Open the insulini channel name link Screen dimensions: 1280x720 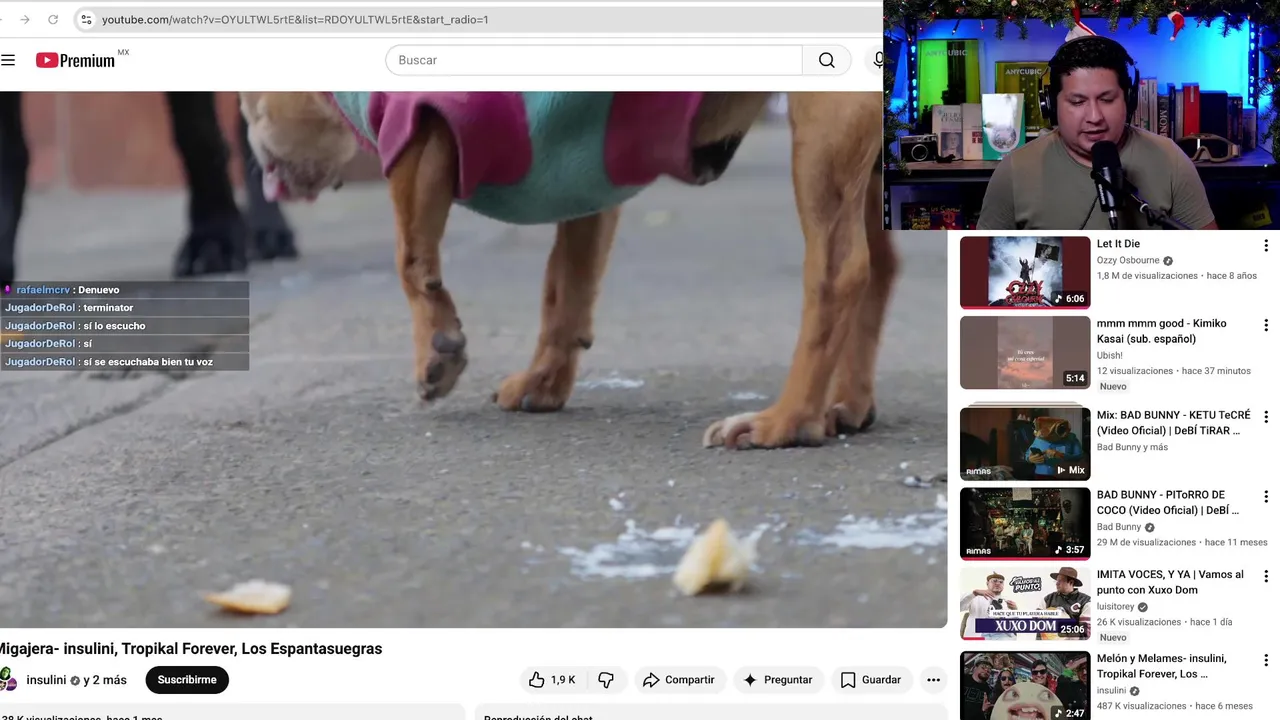pos(46,680)
